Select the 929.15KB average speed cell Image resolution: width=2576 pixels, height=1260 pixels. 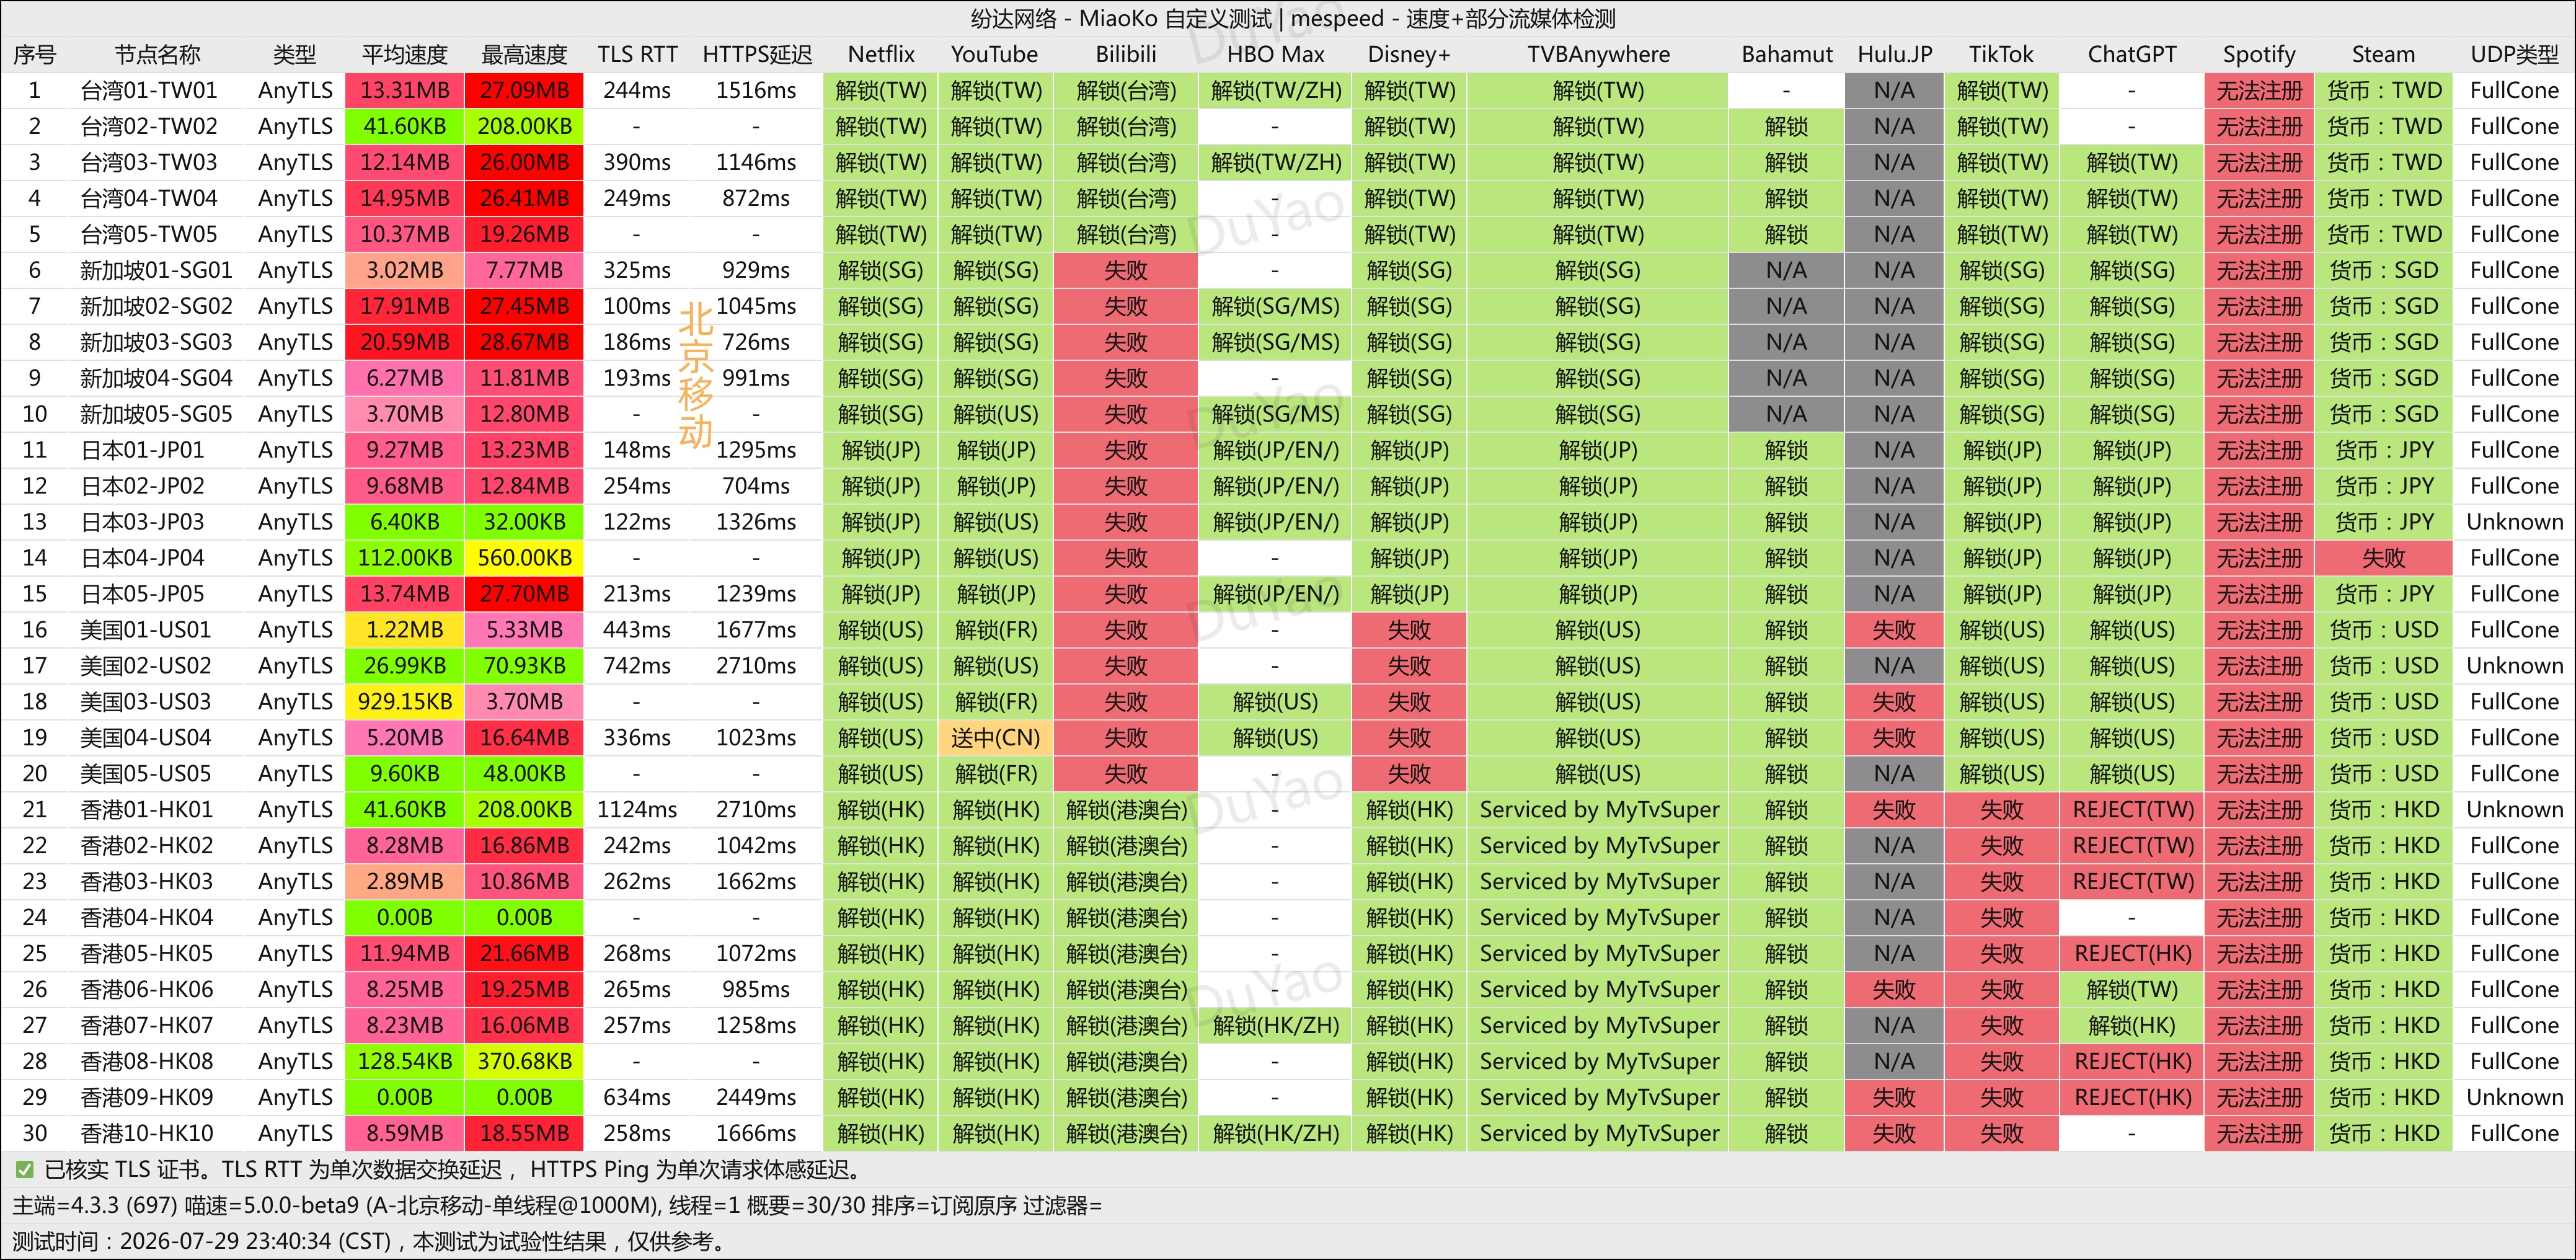coord(405,702)
